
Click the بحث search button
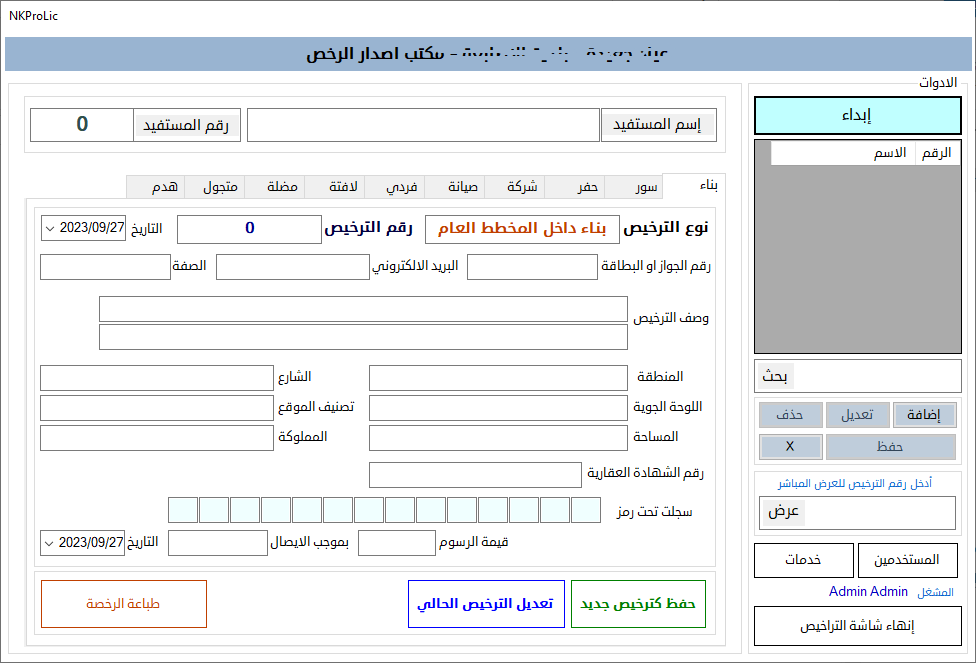(x=775, y=376)
